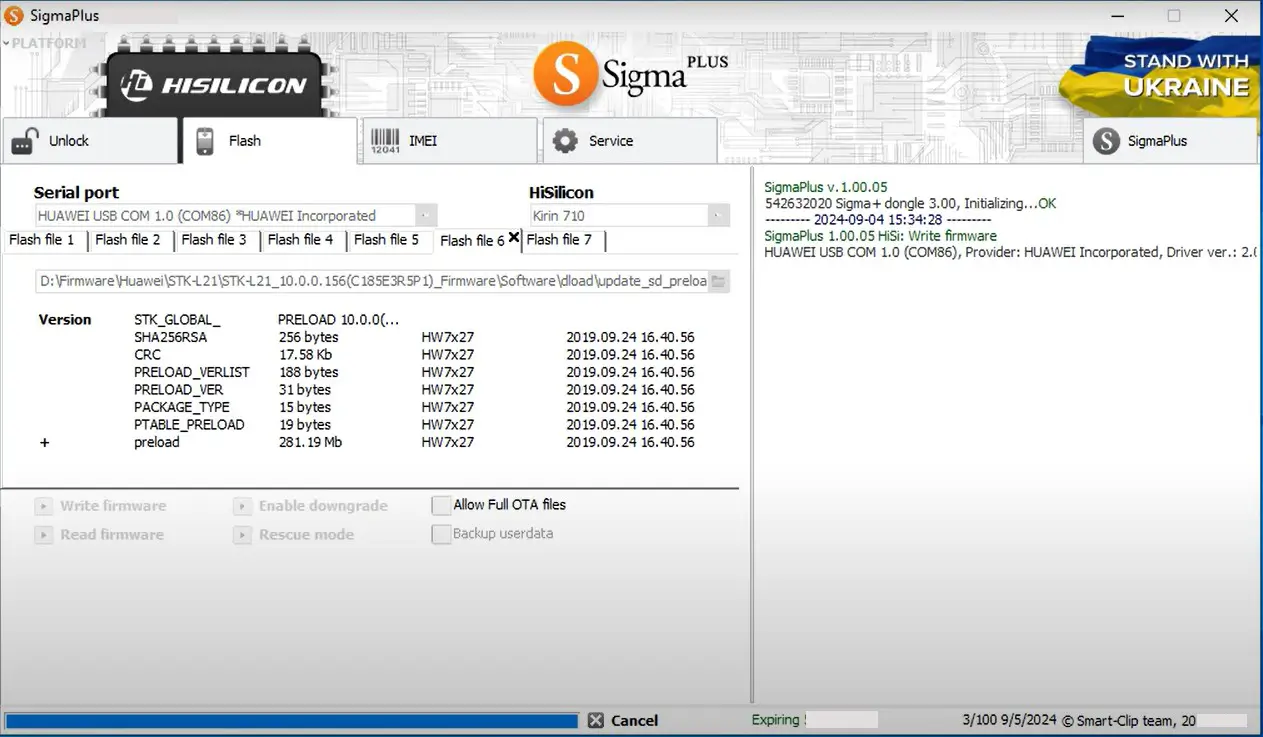Select the PACKAGE_TYPE row

415,407
